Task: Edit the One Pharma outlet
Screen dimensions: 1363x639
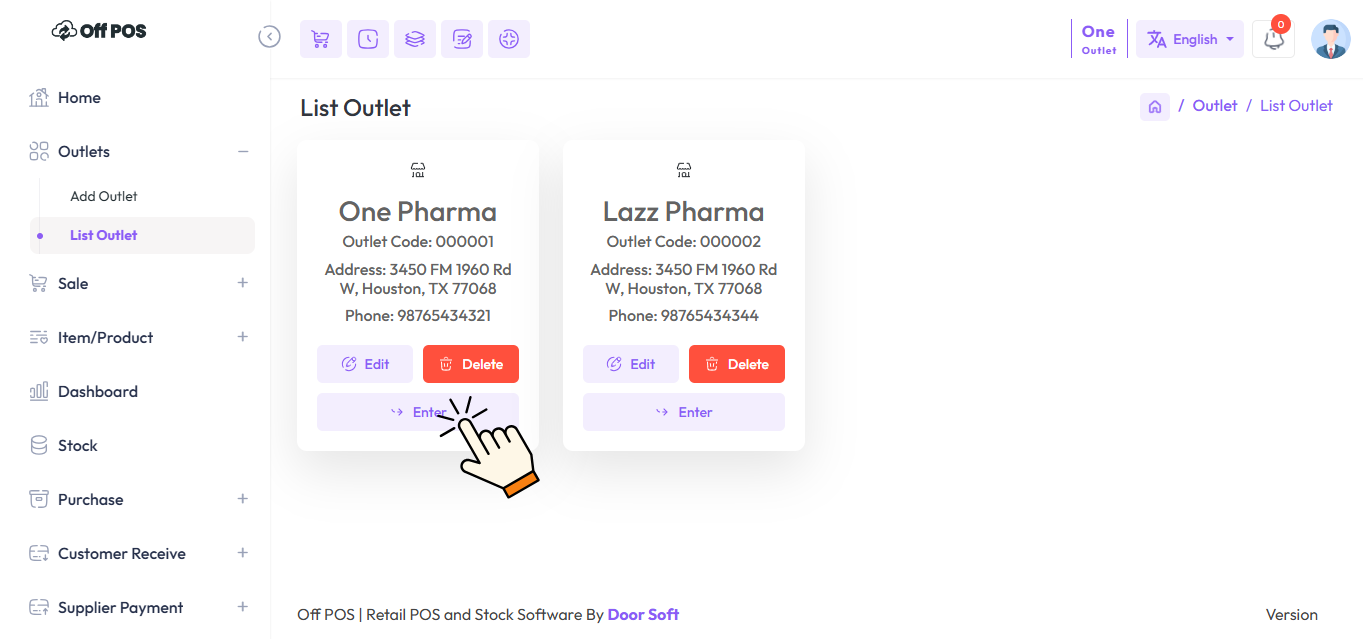Action: [364, 363]
